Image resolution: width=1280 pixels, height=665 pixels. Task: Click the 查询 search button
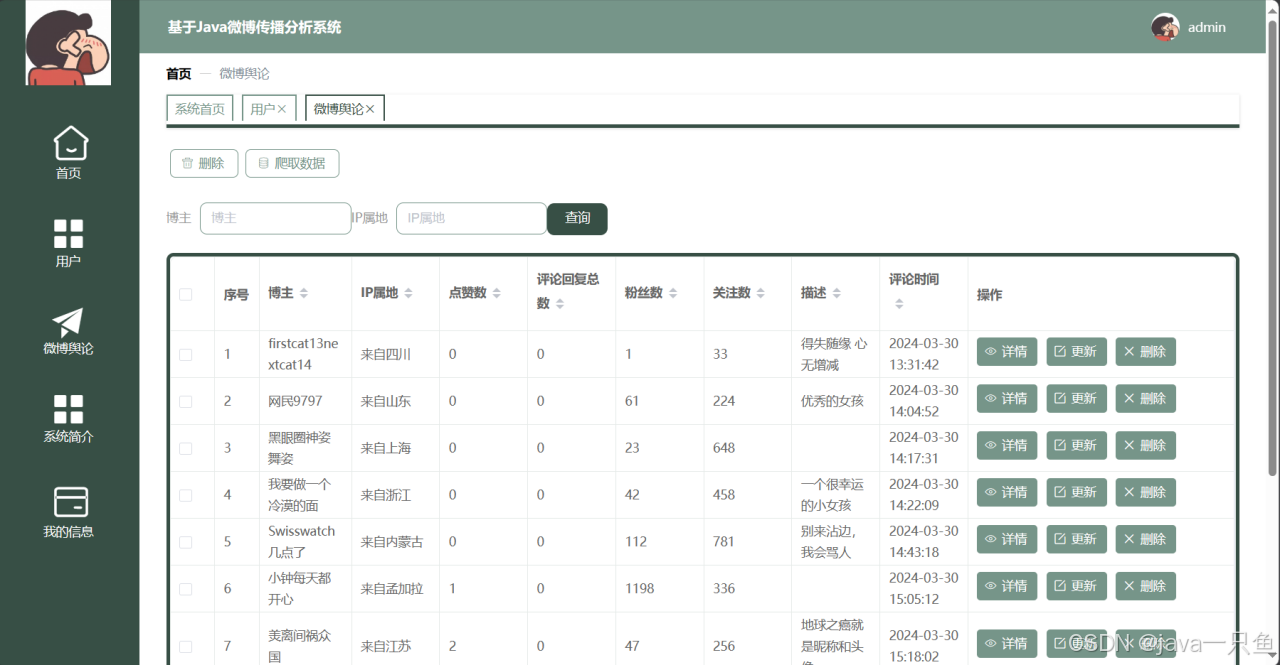coord(577,218)
